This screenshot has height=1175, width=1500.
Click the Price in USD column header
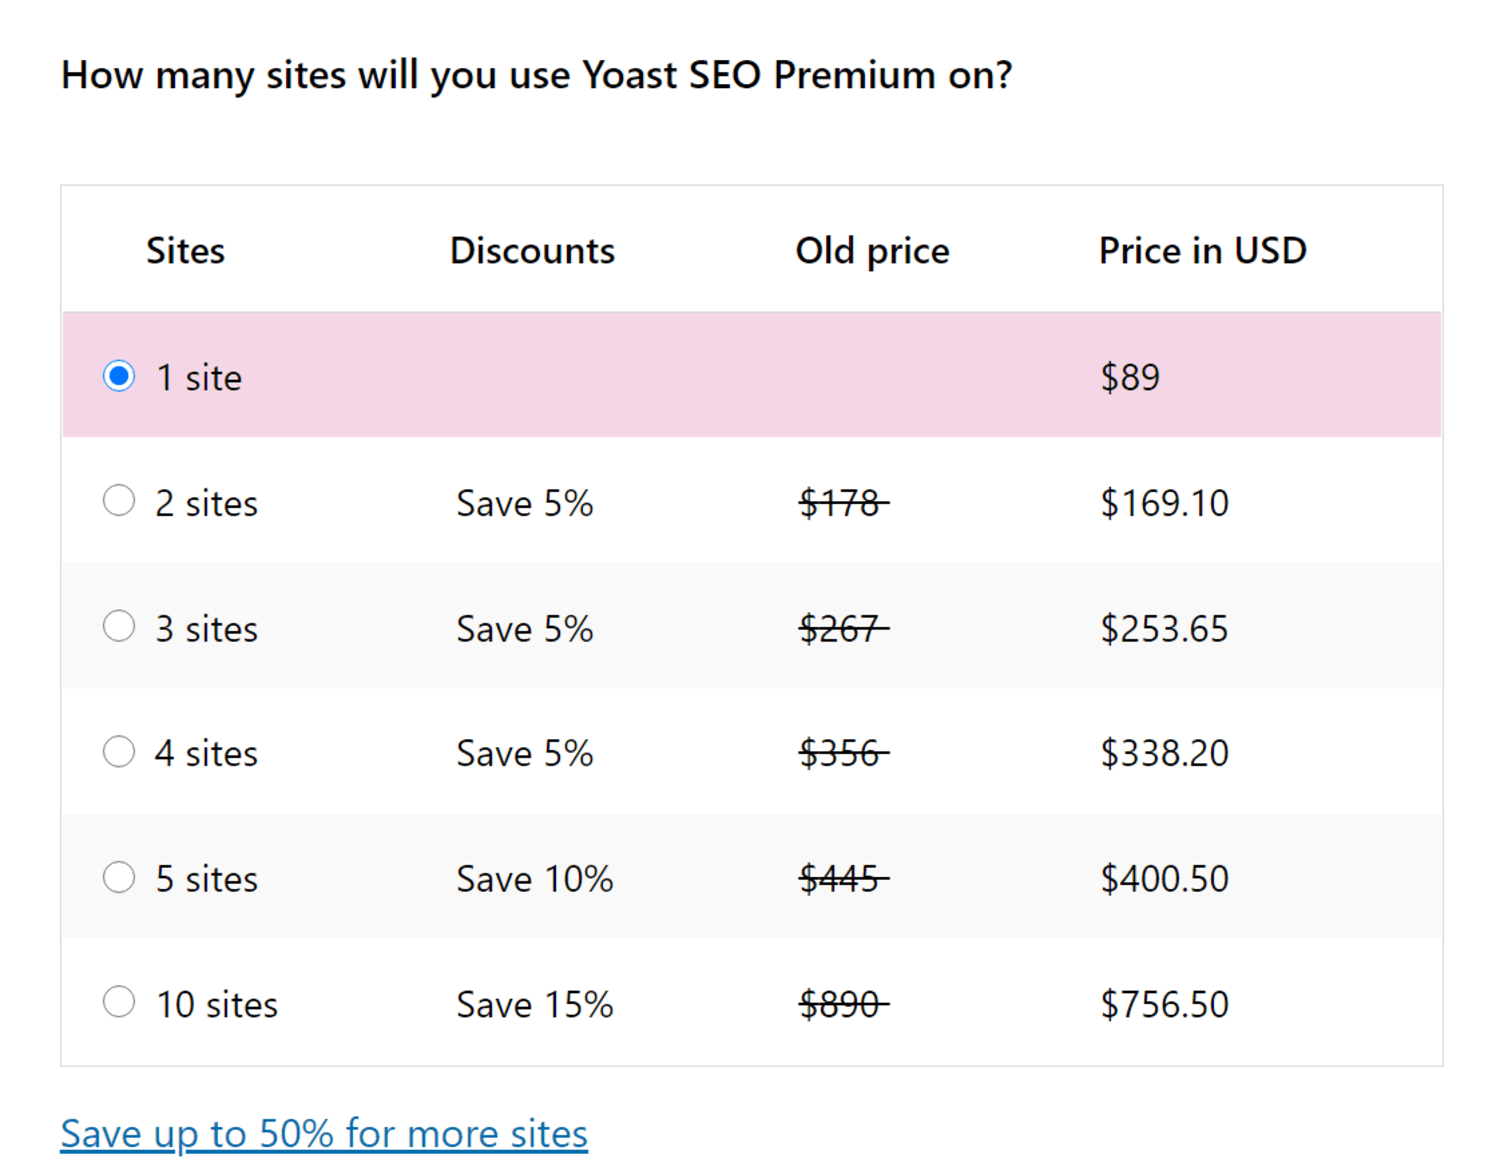(1202, 251)
